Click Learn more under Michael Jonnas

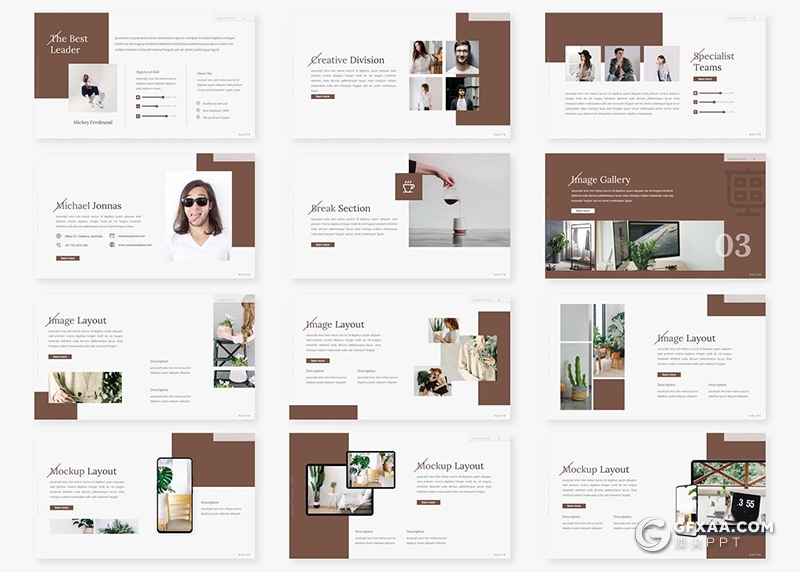point(67,258)
